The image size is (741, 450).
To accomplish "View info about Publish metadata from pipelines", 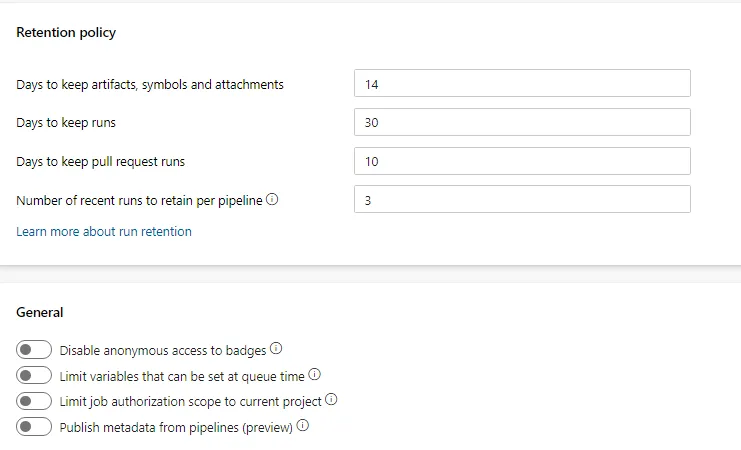I will 302,426.
